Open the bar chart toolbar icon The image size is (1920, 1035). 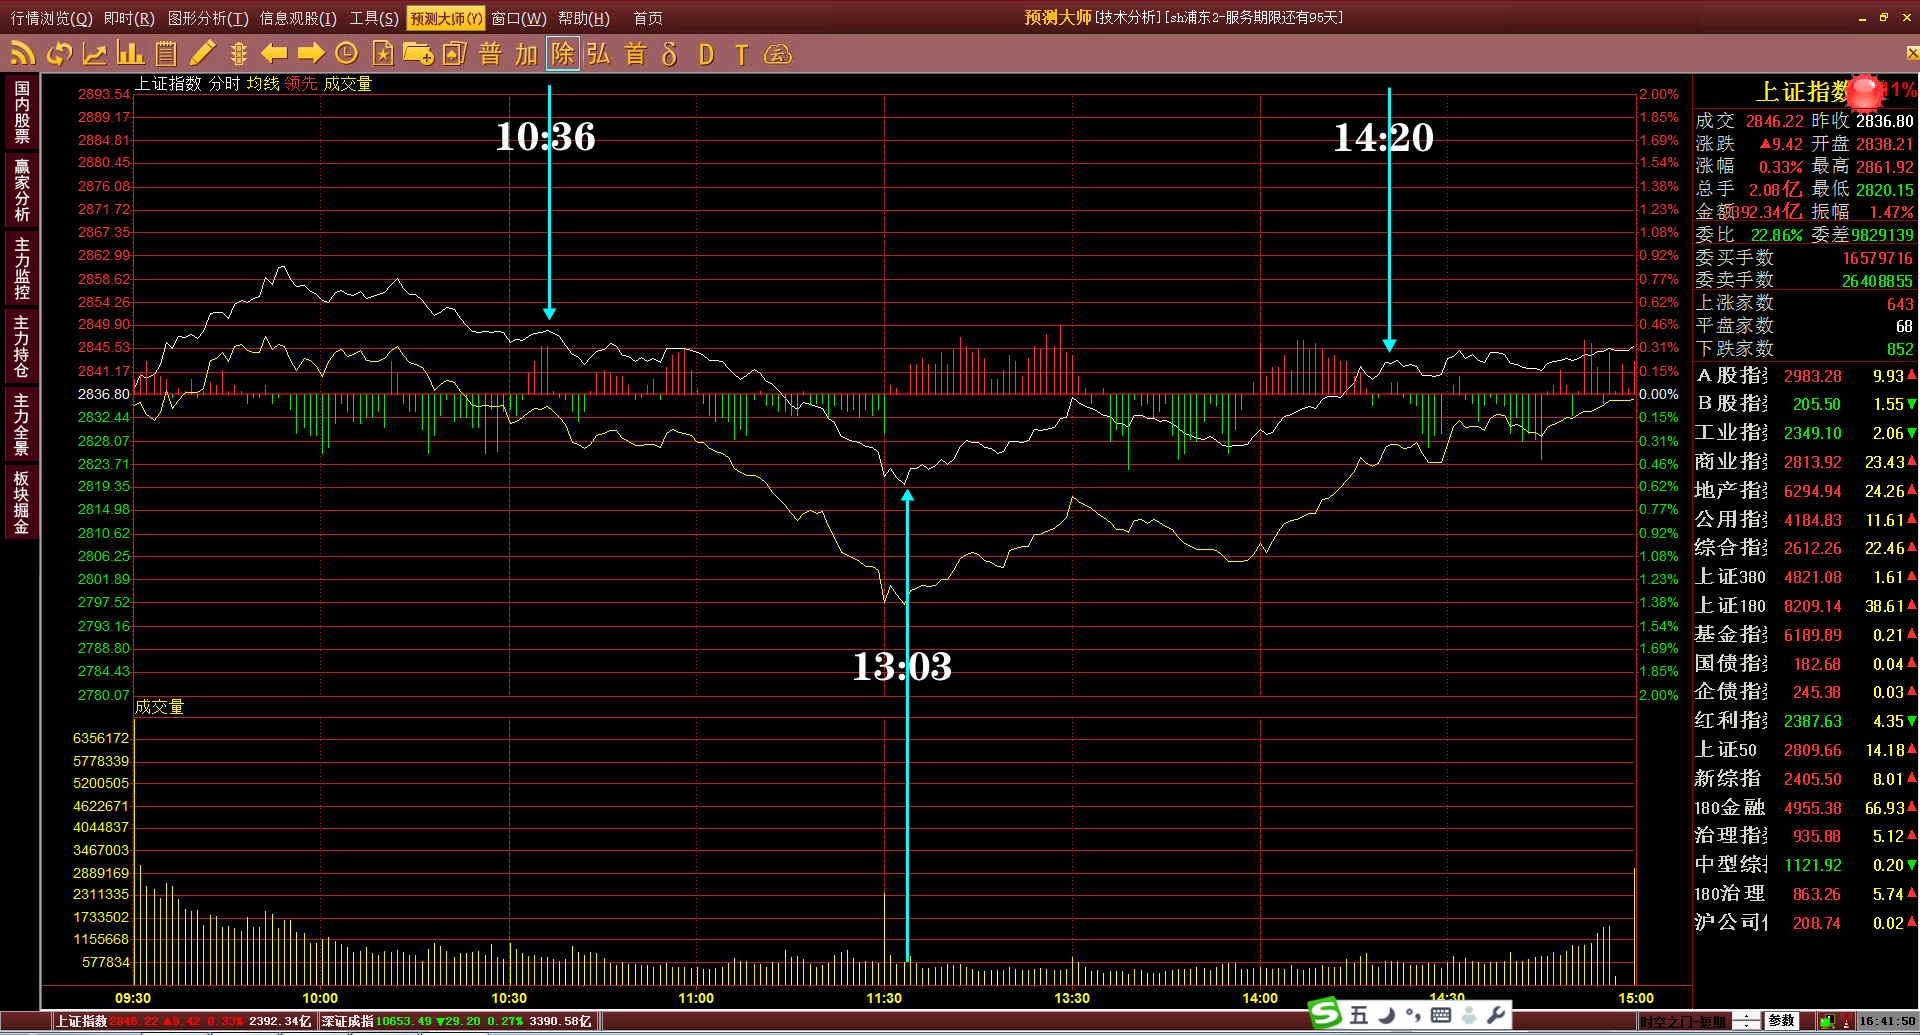(130, 53)
